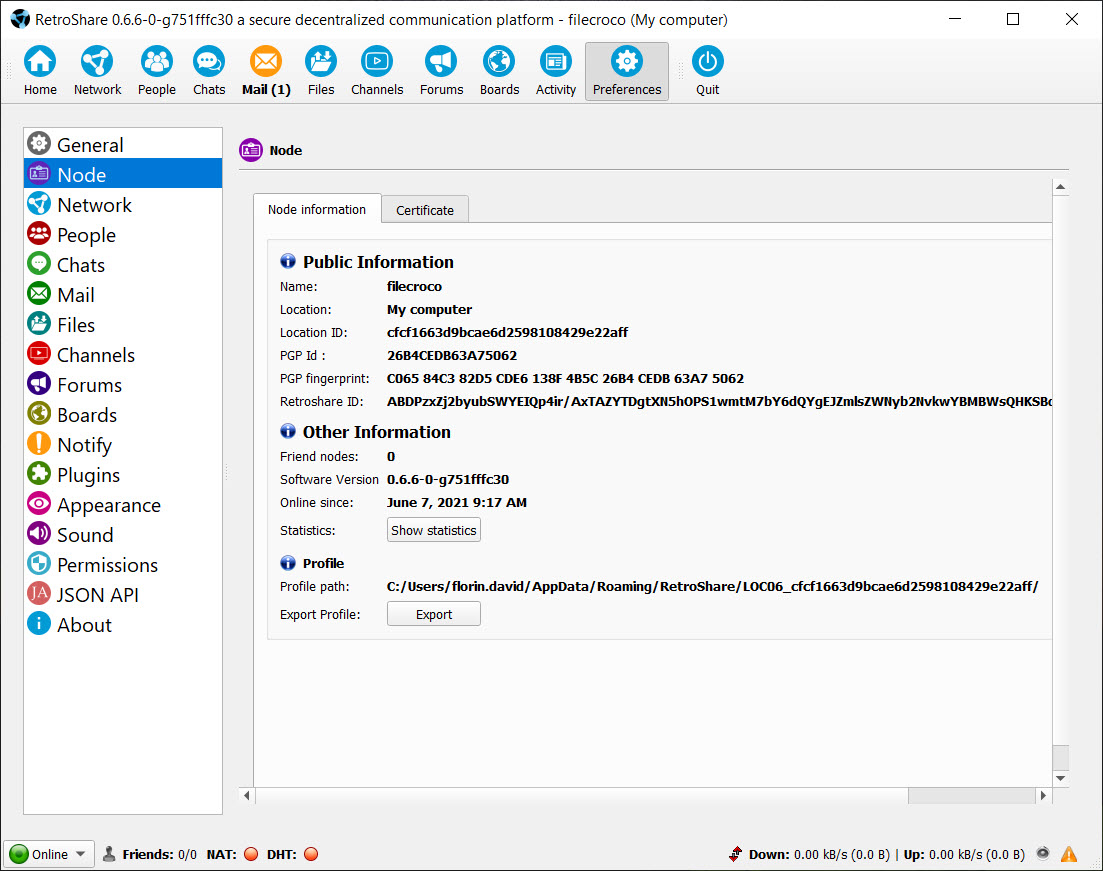Click the status bar gray round icon
The image size is (1103, 871).
1043,853
